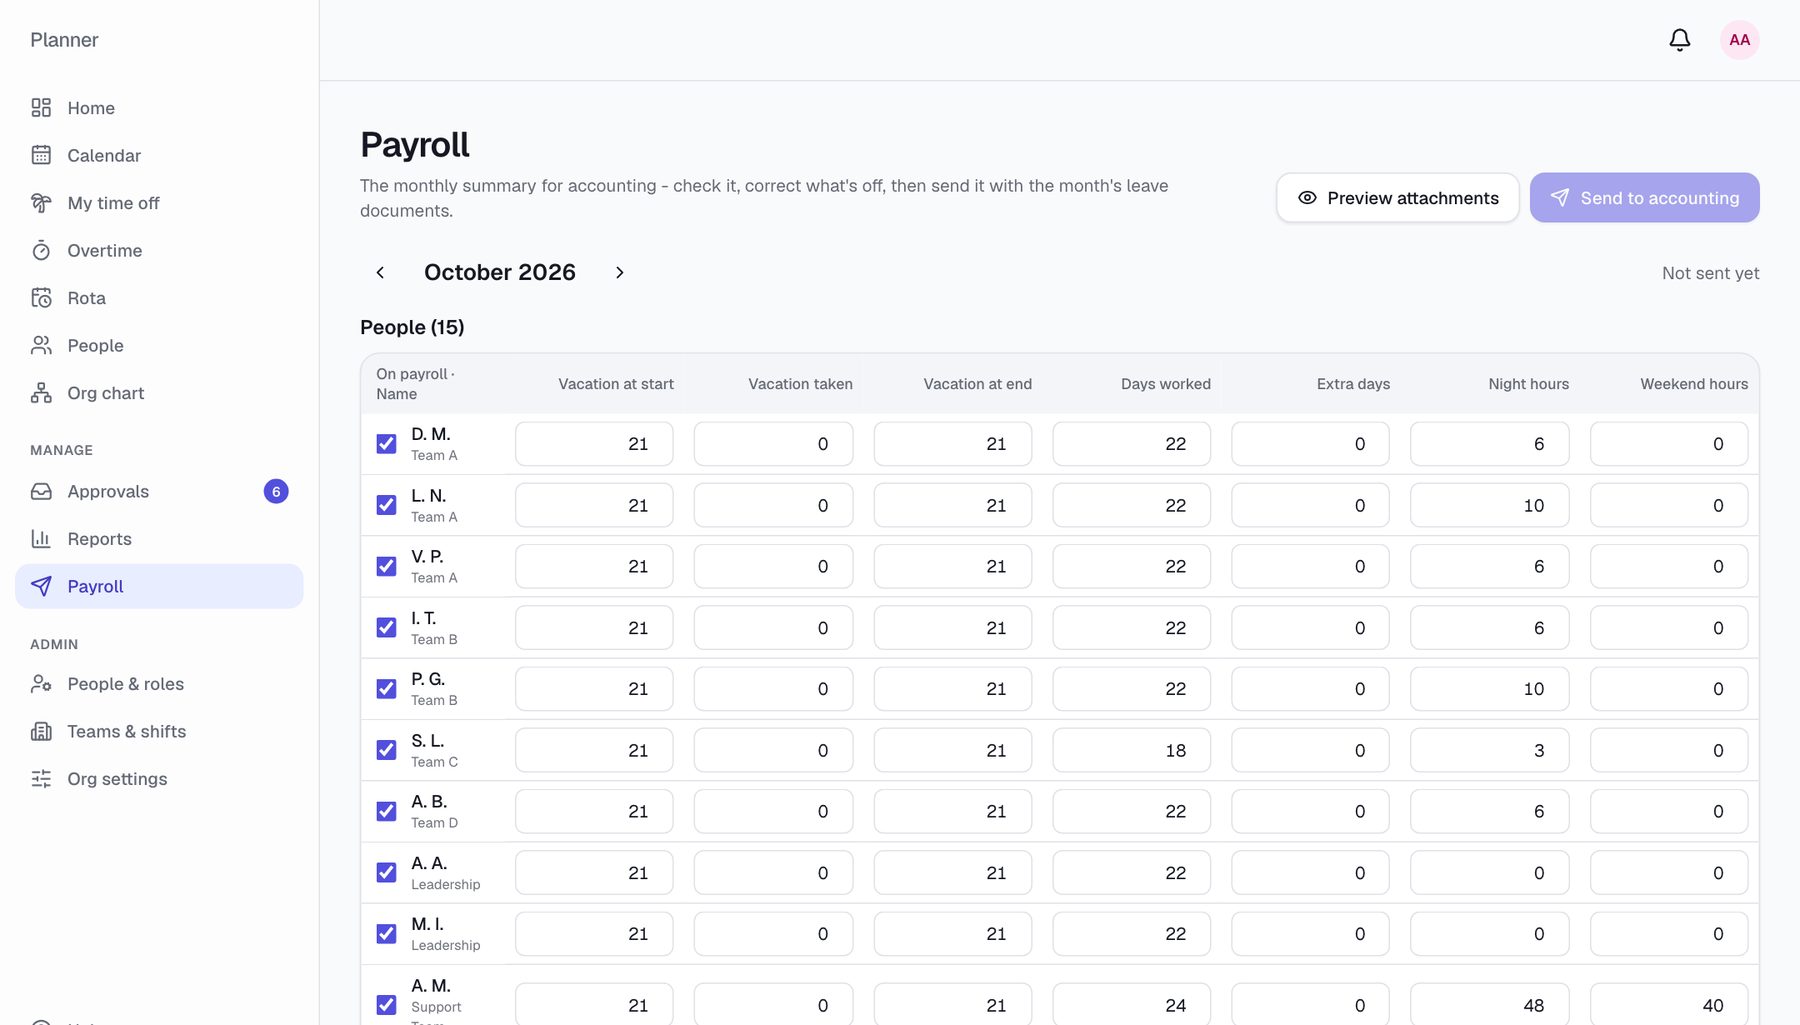Click the Overtime stopwatch icon
The width and height of the screenshot is (1800, 1025).
pos(41,250)
